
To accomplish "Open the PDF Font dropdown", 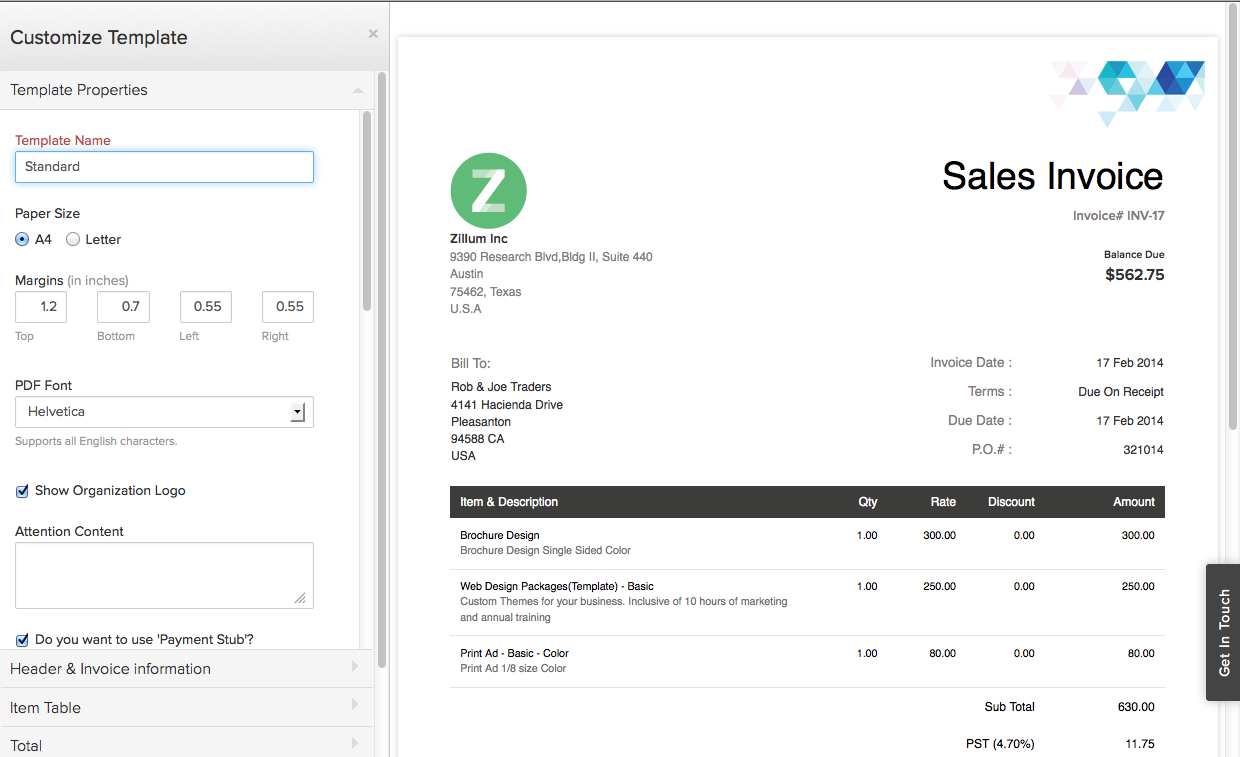I will tap(164, 412).
